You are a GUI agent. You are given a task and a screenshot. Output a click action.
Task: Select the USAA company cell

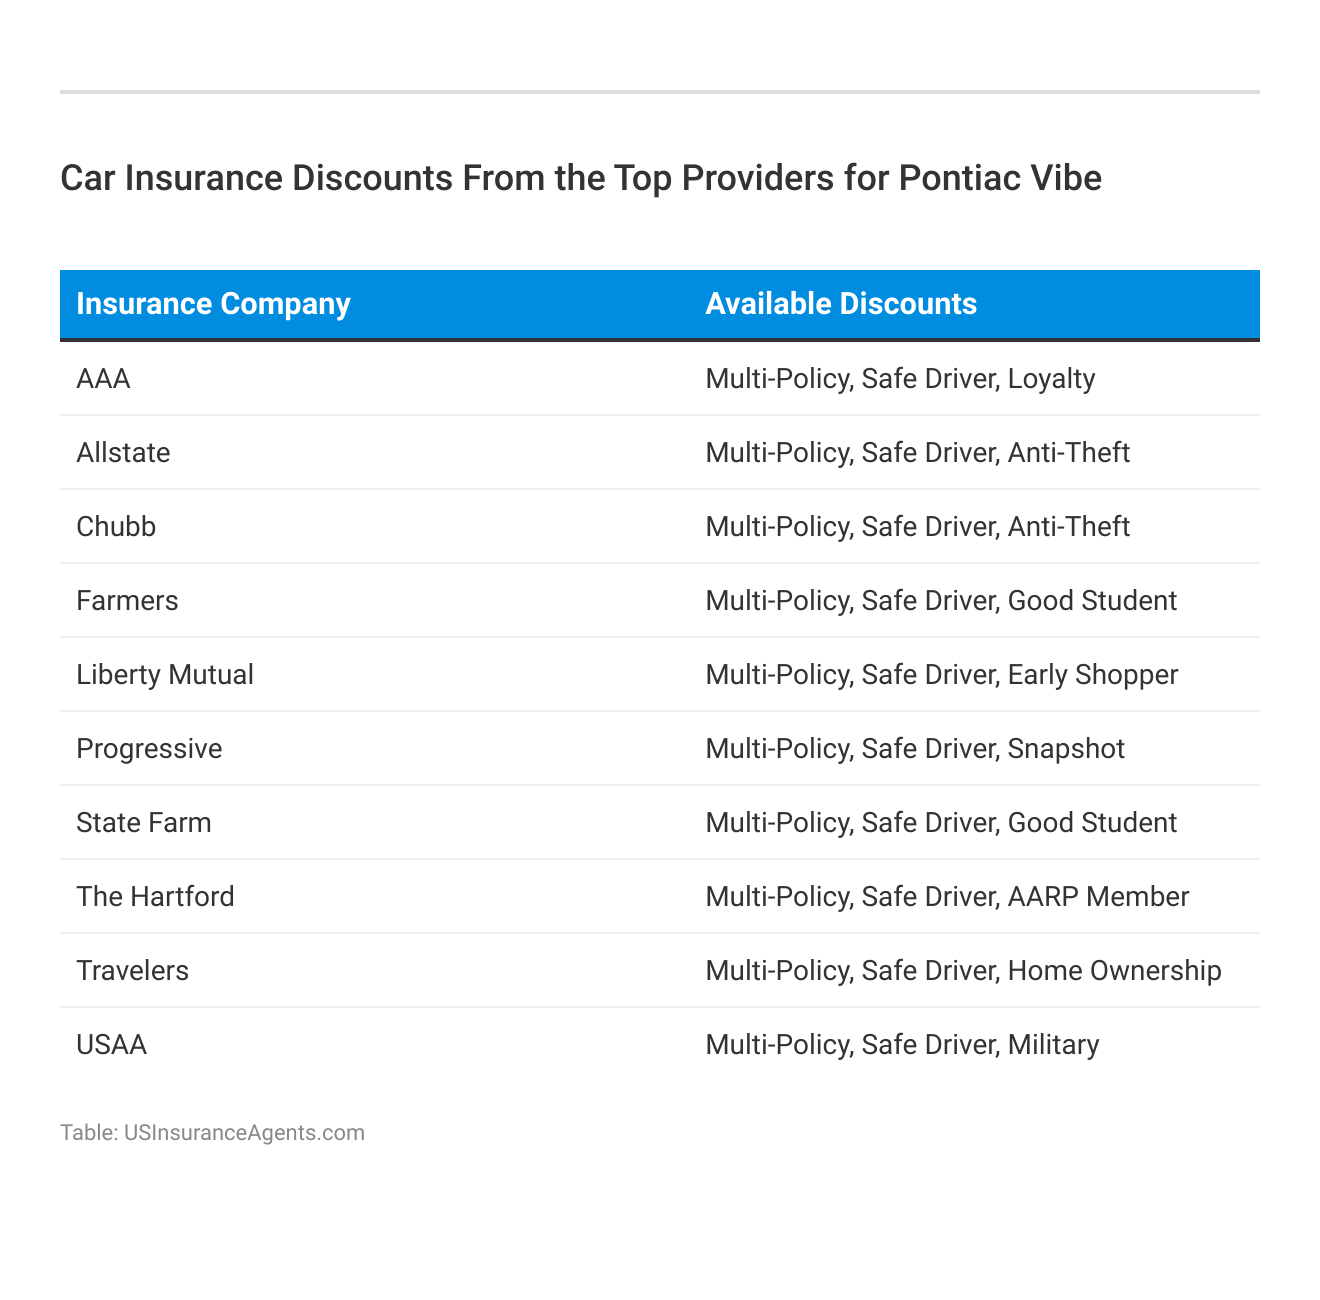coord(111,1045)
